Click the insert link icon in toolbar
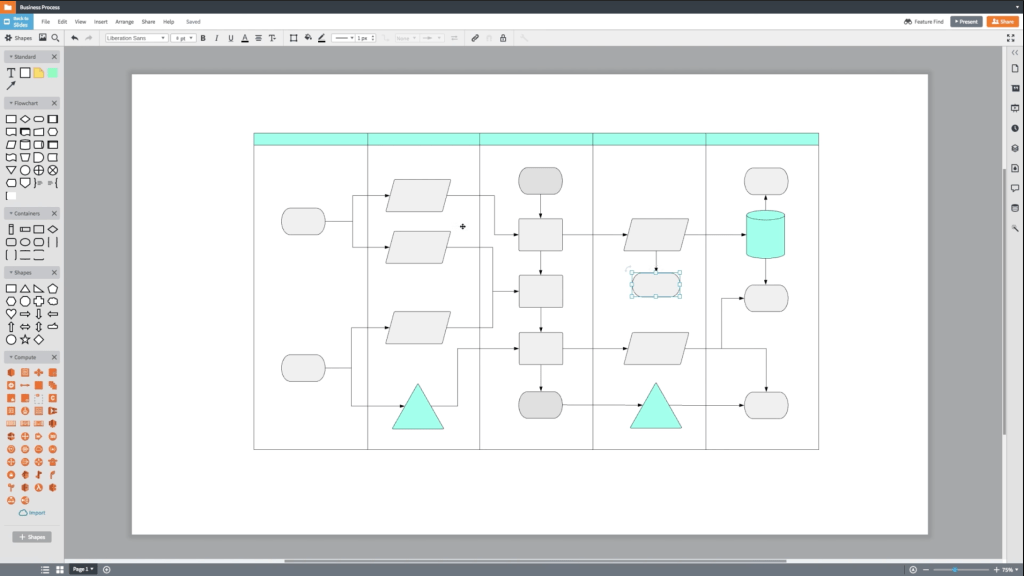 475,38
